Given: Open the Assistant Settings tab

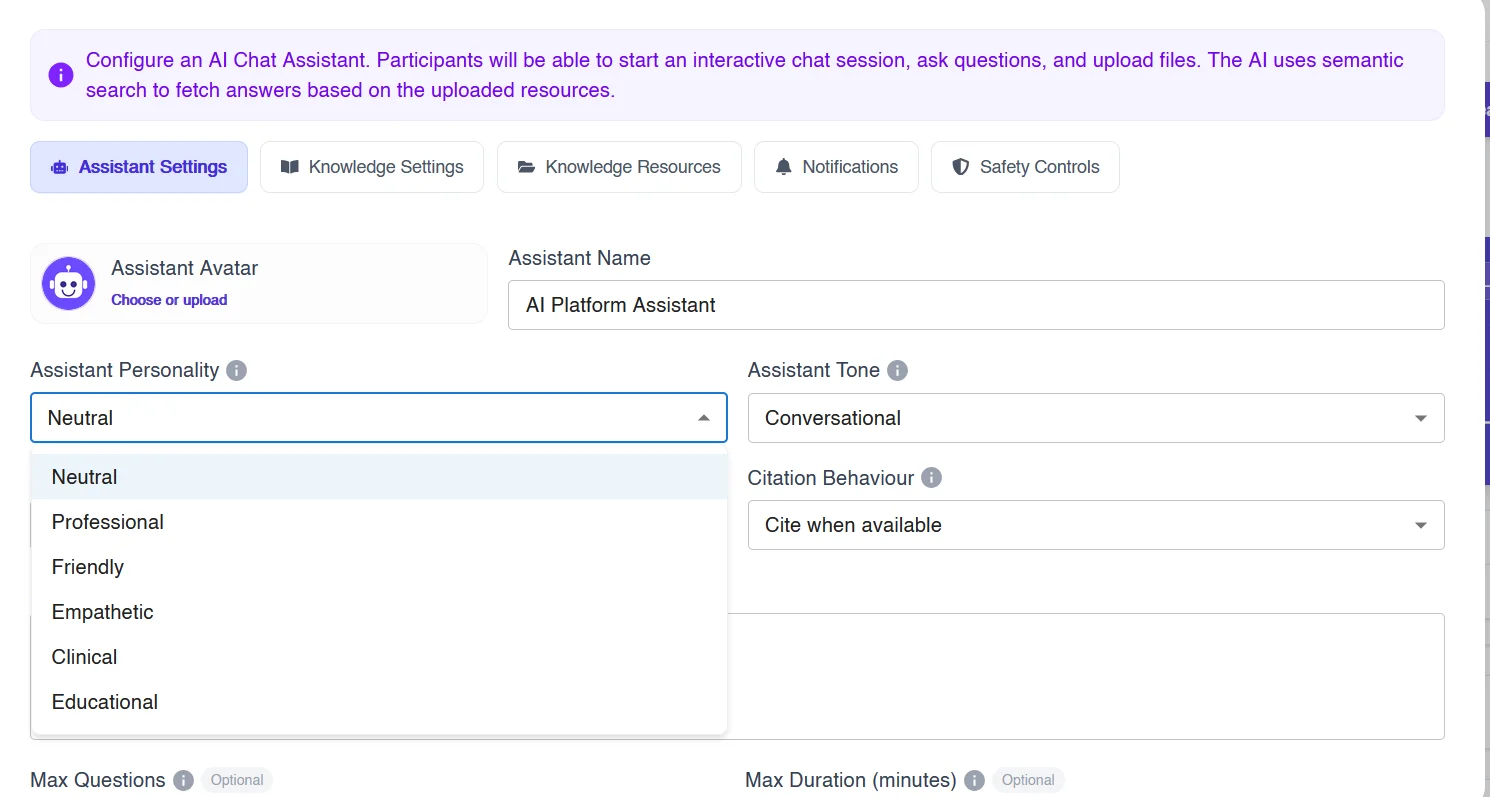Looking at the screenshot, I should (x=139, y=167).
